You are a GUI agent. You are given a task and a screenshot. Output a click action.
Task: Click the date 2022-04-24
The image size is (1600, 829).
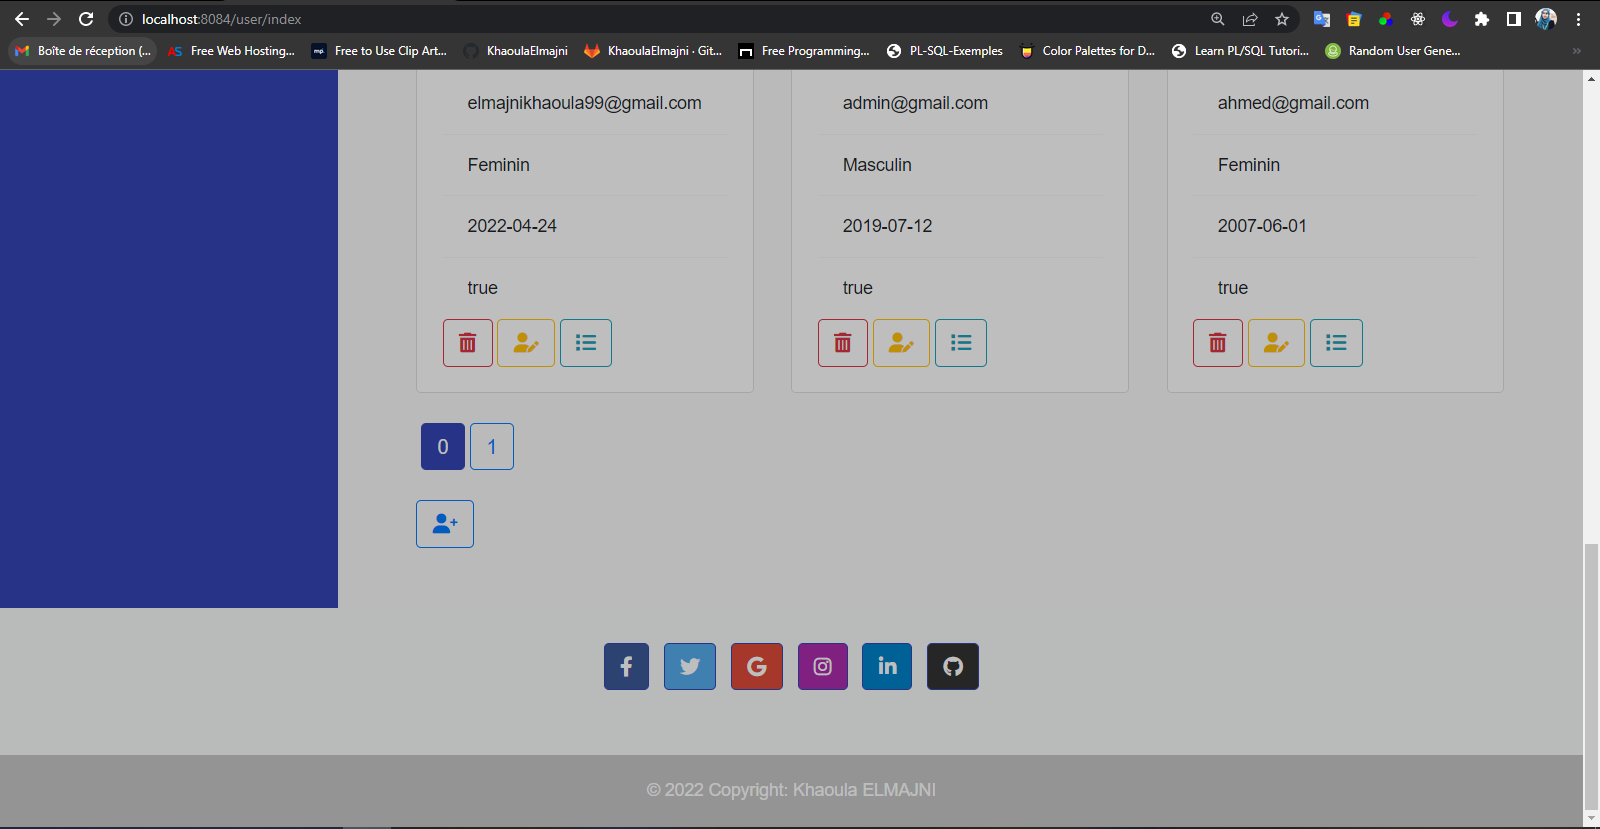coord(512,226)
